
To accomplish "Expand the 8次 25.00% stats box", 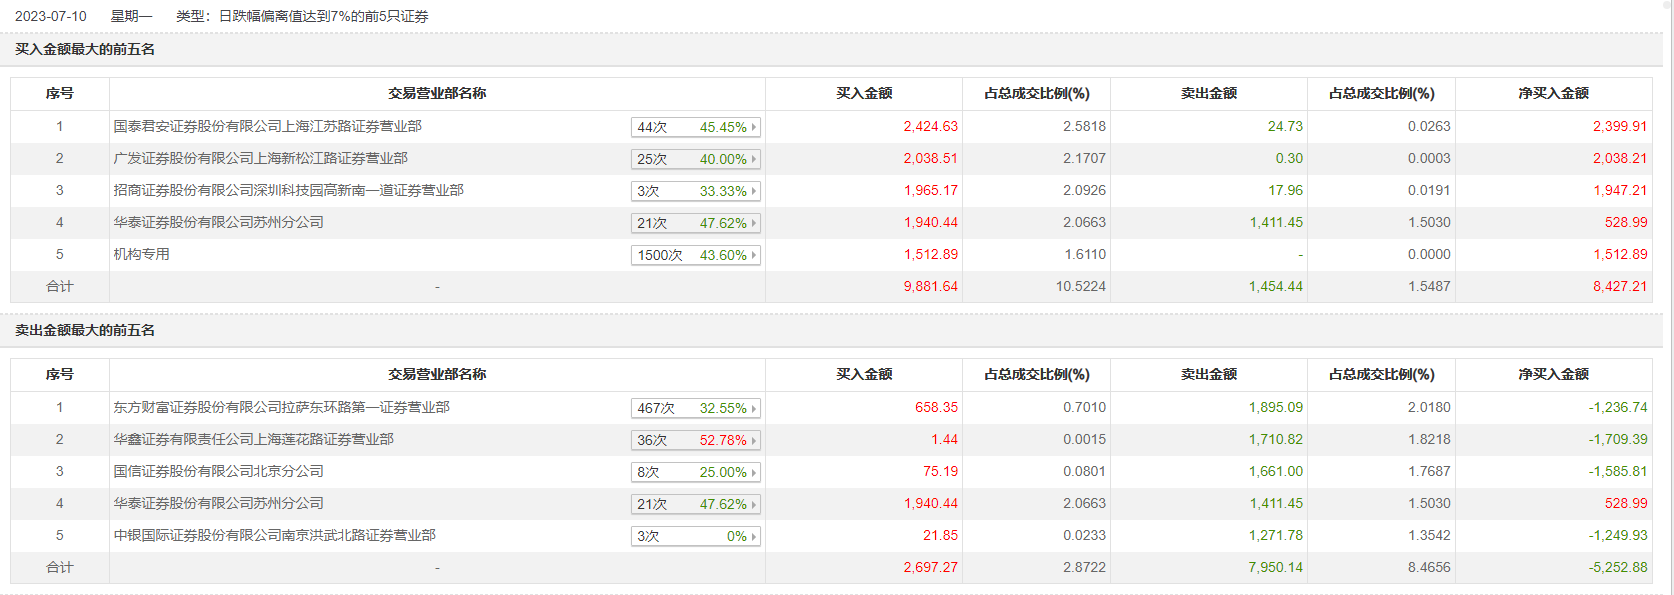I will coord(696,472).
